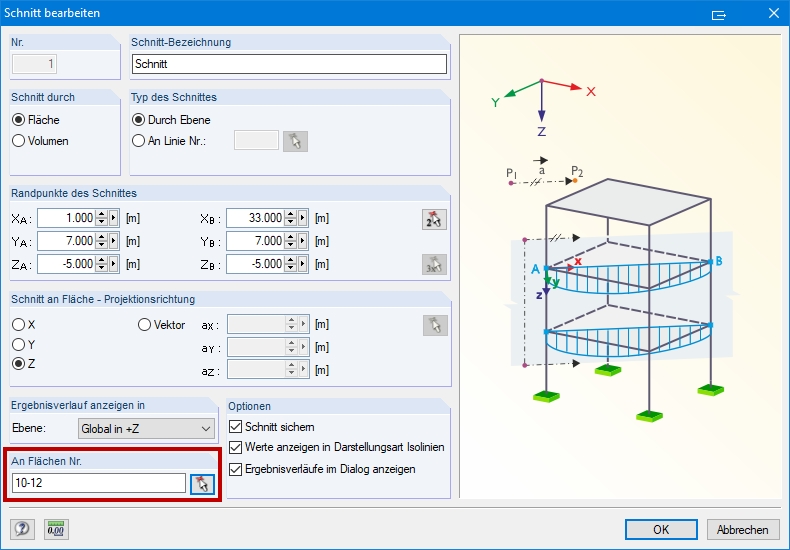790x550 pixels.
Task: Close the Schnitt bearbeiten dialog
Action: (x=773, y=13)
